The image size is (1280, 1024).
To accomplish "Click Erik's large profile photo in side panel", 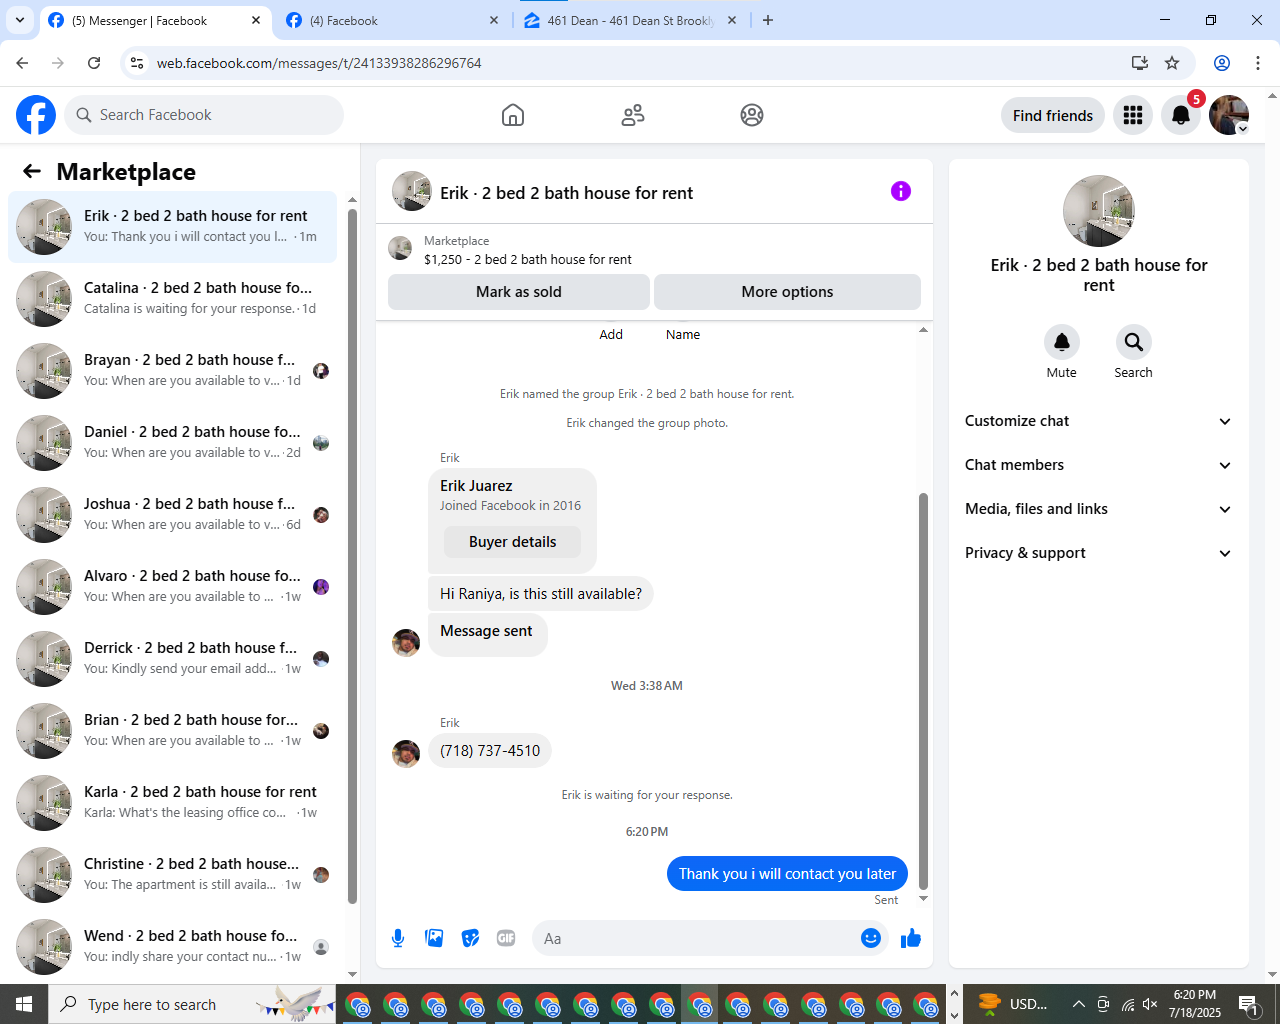I will [x=1099, y=211].
